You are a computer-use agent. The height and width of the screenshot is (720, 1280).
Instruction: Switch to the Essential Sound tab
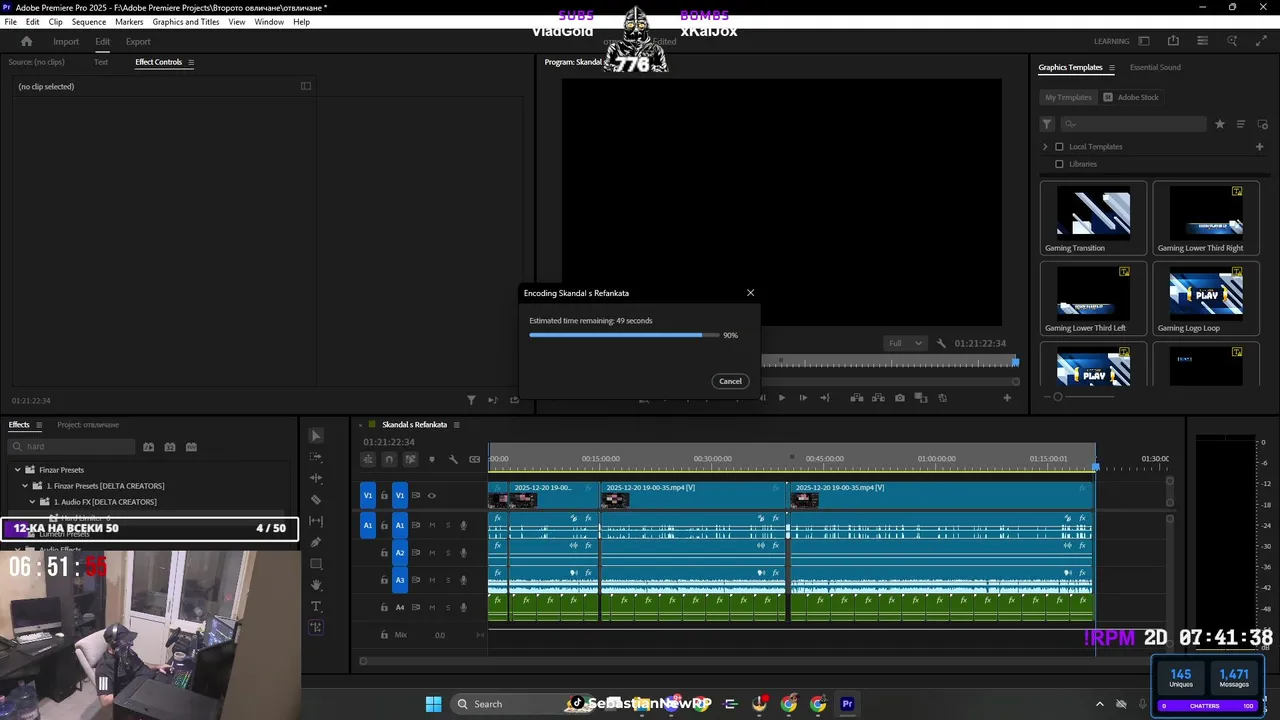pos(1155,67)
